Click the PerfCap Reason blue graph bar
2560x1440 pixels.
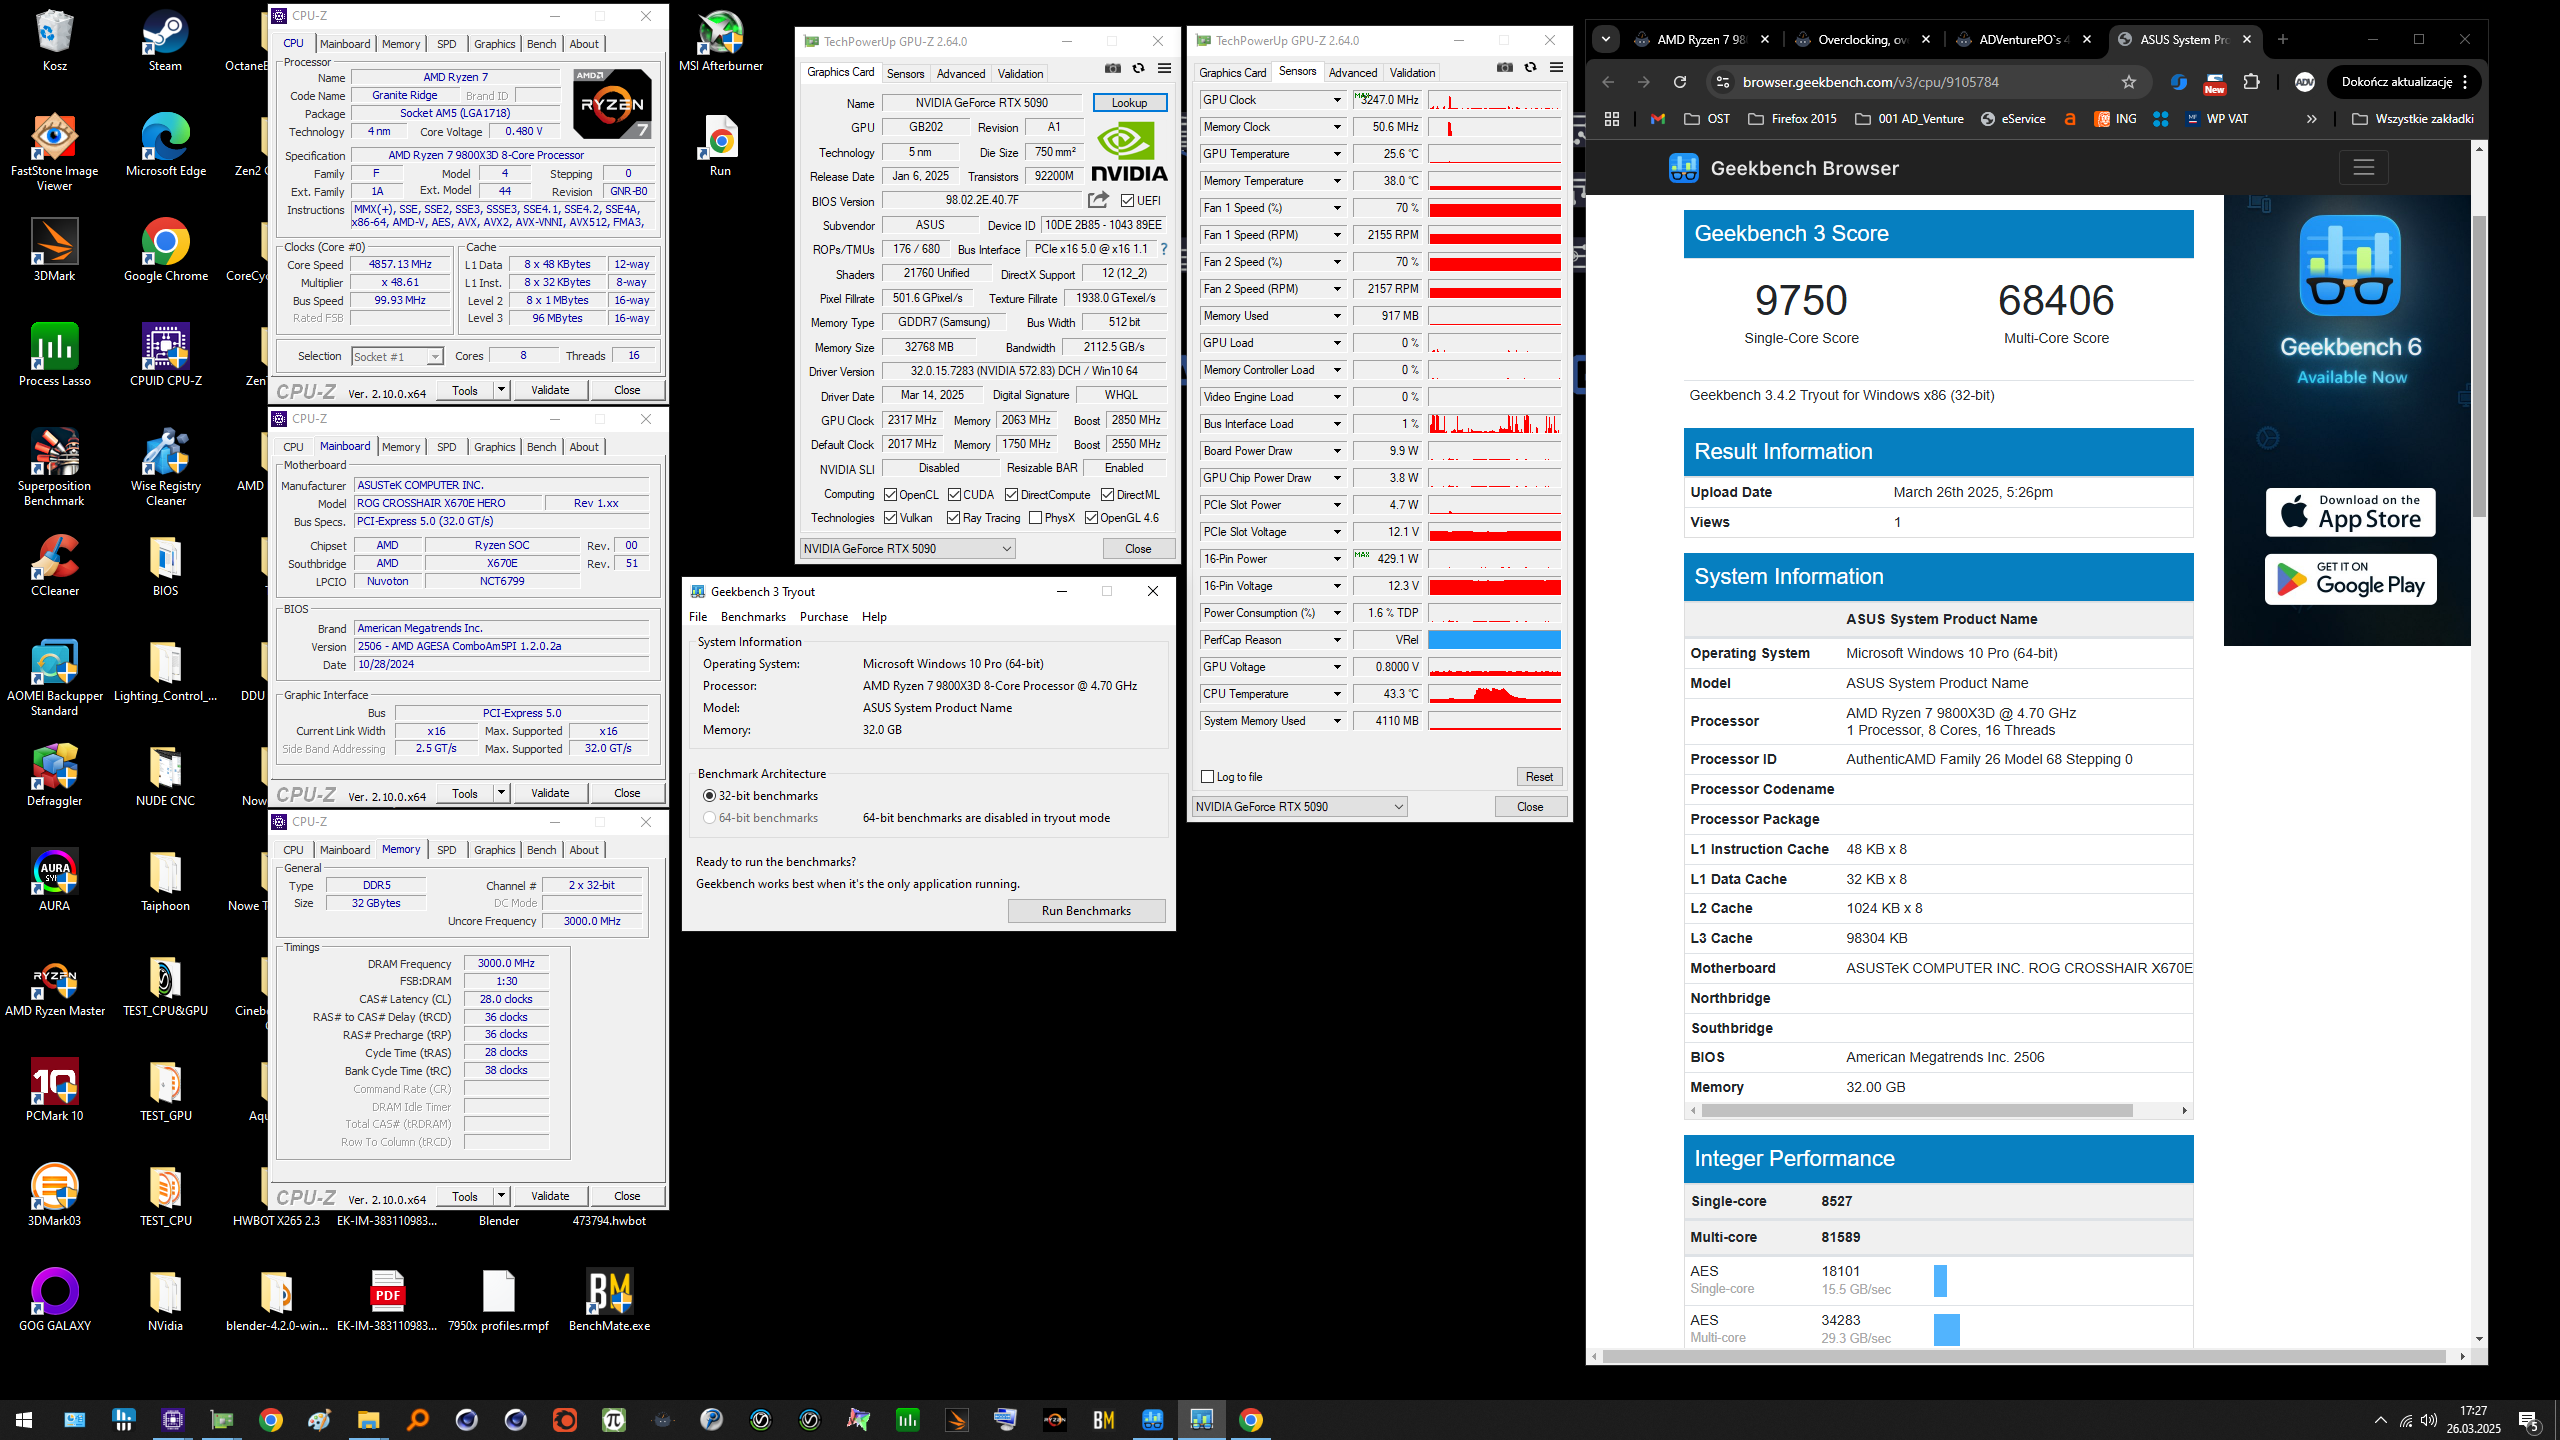[1494, 640]
